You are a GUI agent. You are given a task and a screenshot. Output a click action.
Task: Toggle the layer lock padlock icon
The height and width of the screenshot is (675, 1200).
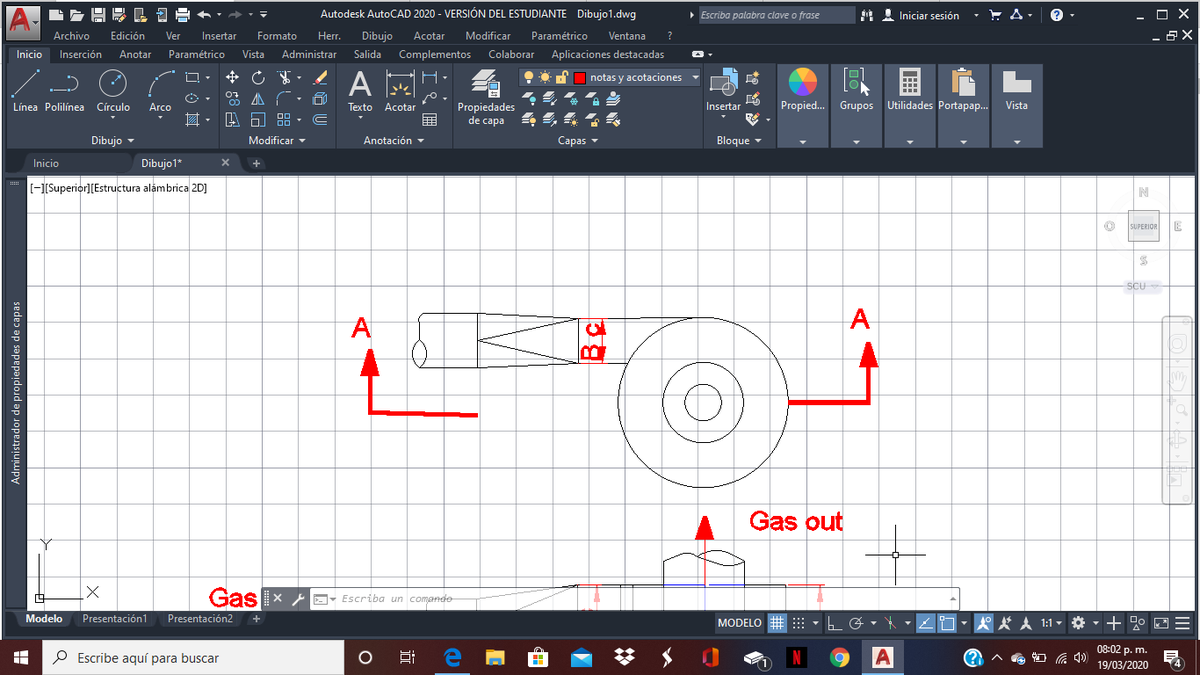(x=561, y=77)
